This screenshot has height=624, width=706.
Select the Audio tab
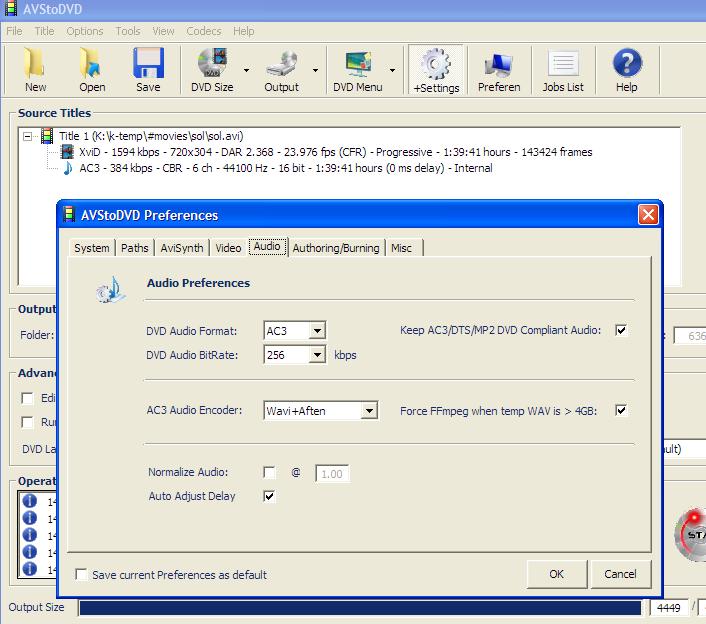[267, 246]
